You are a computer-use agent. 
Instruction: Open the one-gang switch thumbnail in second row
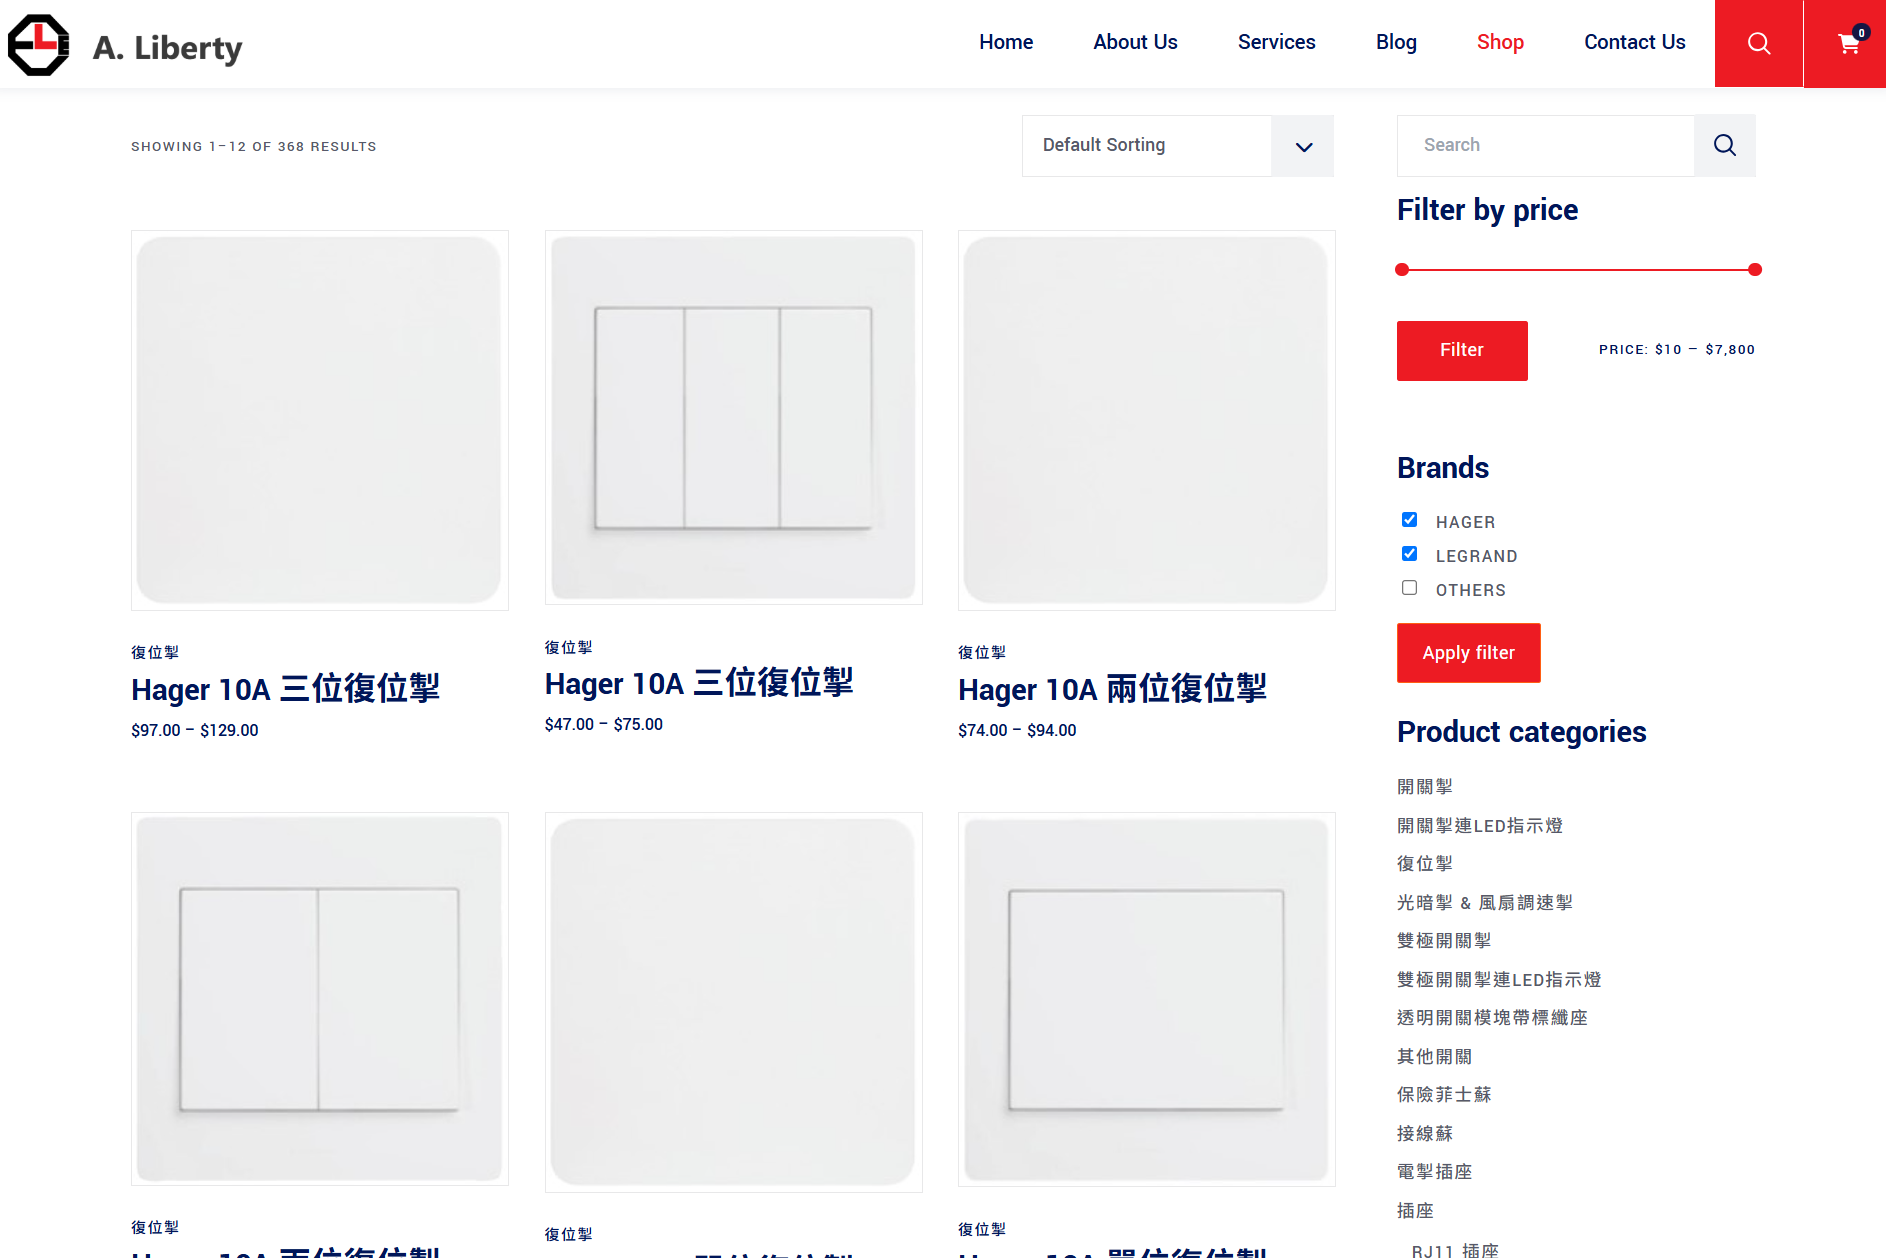[x=1146, y=999]
